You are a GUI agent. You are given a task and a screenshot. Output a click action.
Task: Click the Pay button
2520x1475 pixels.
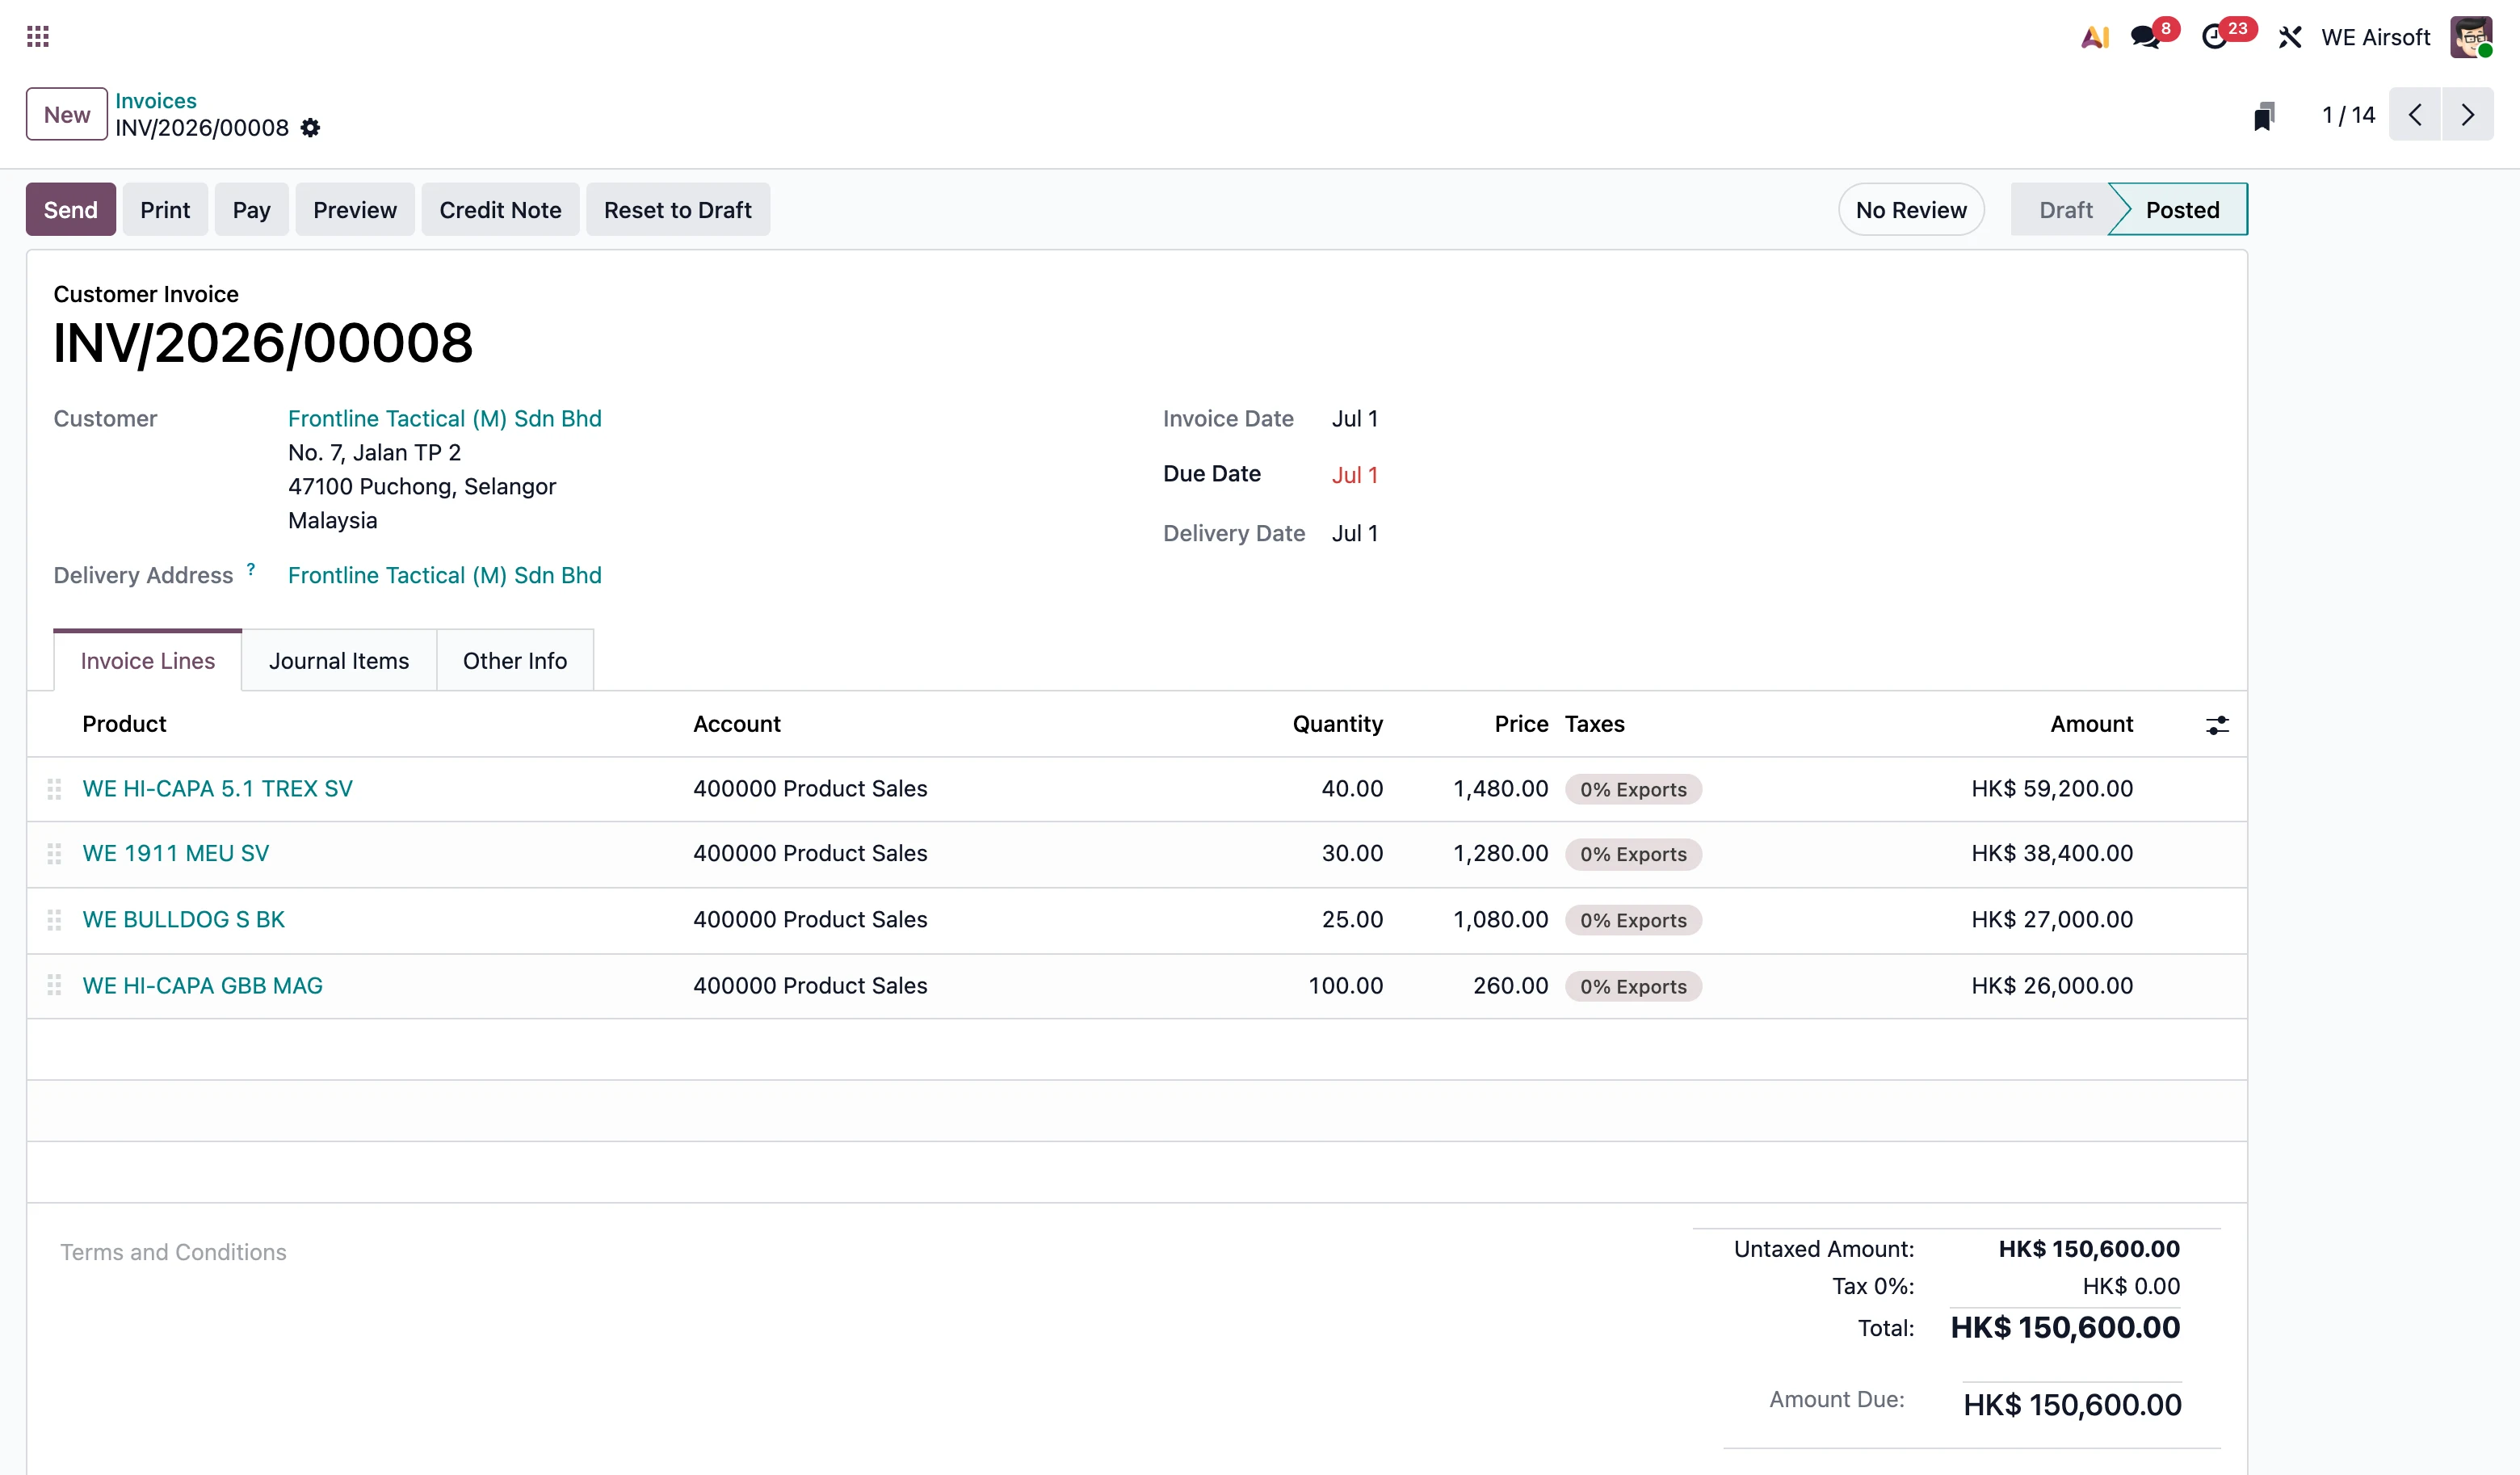(252, 209)
